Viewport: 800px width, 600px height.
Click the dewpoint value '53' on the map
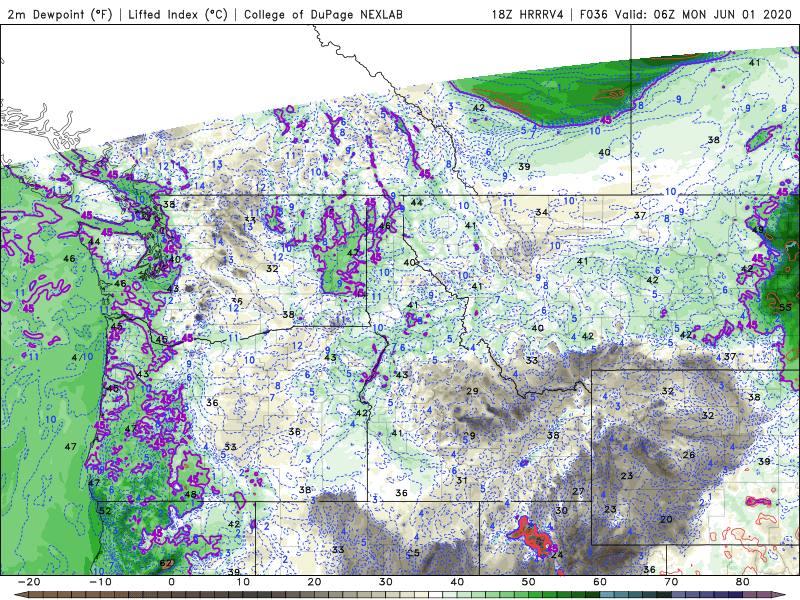point(786,307)
